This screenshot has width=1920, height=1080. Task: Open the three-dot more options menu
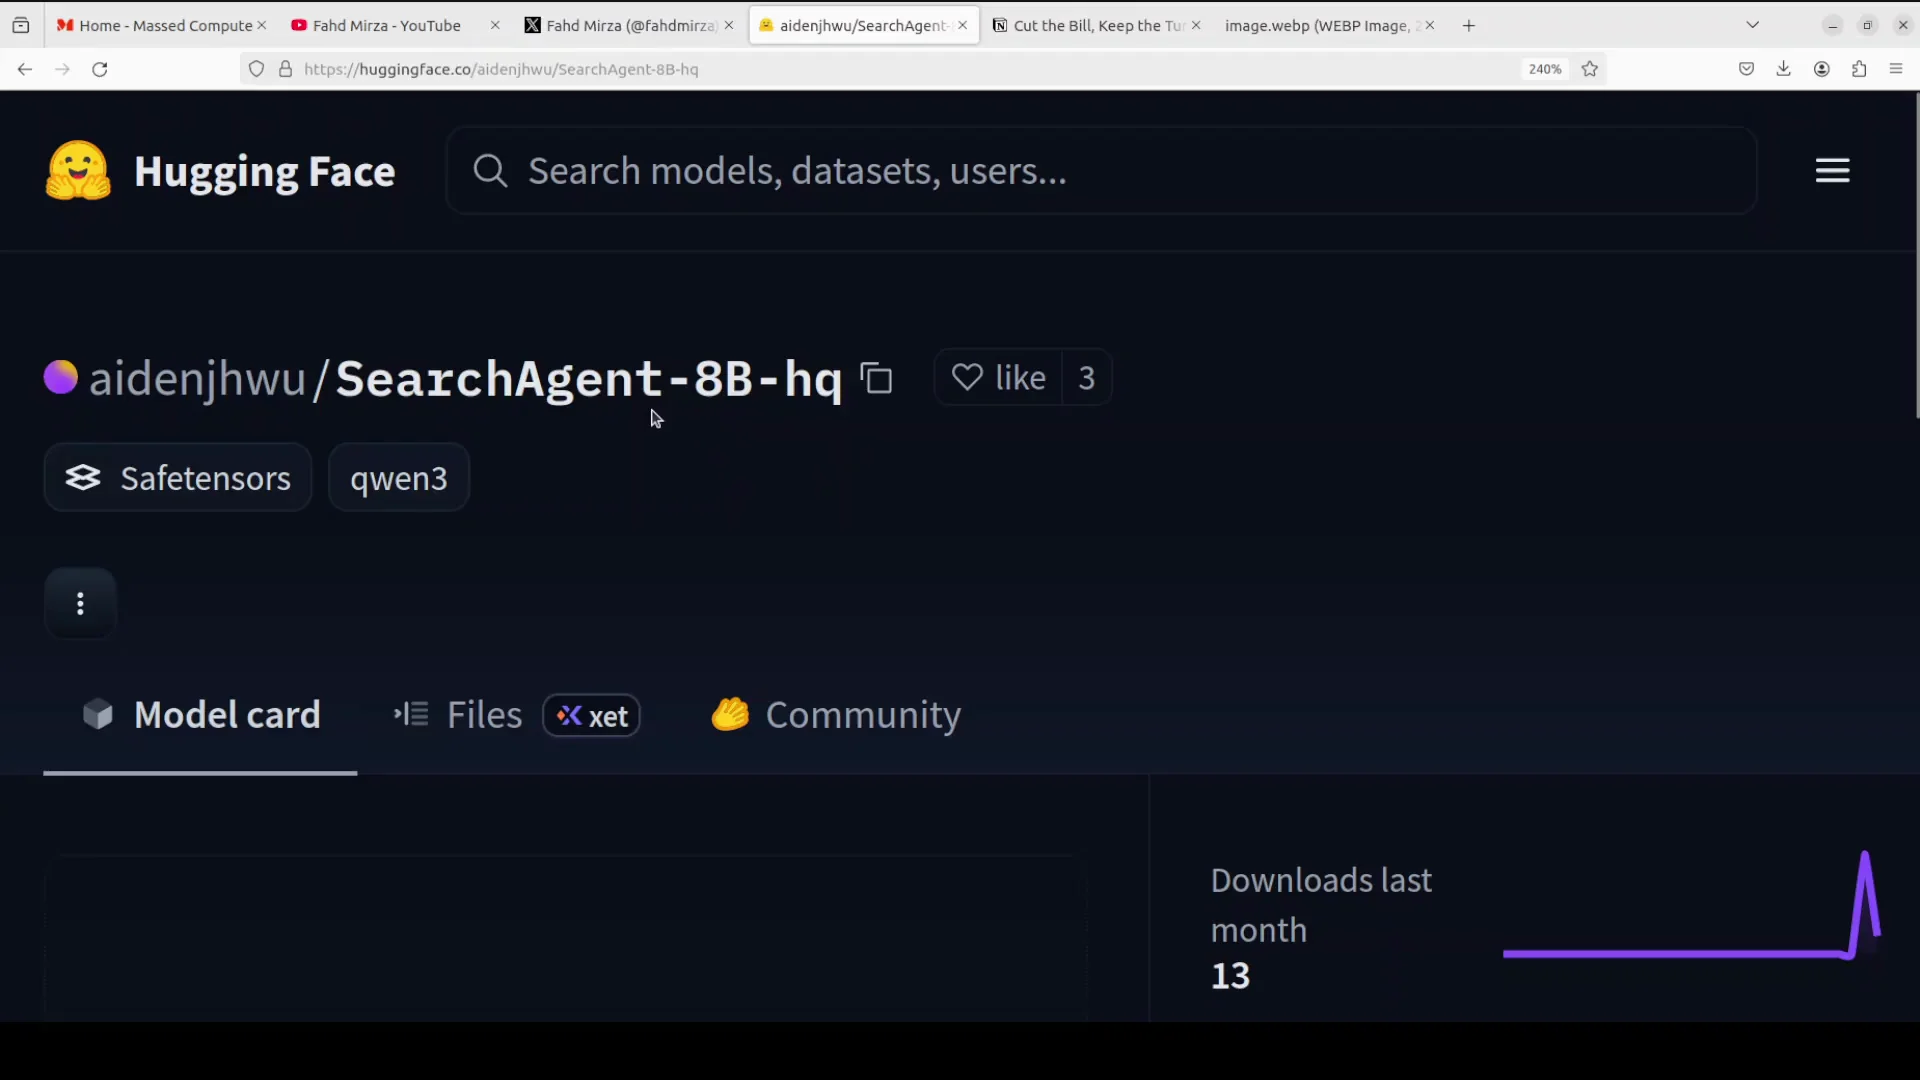80,604
